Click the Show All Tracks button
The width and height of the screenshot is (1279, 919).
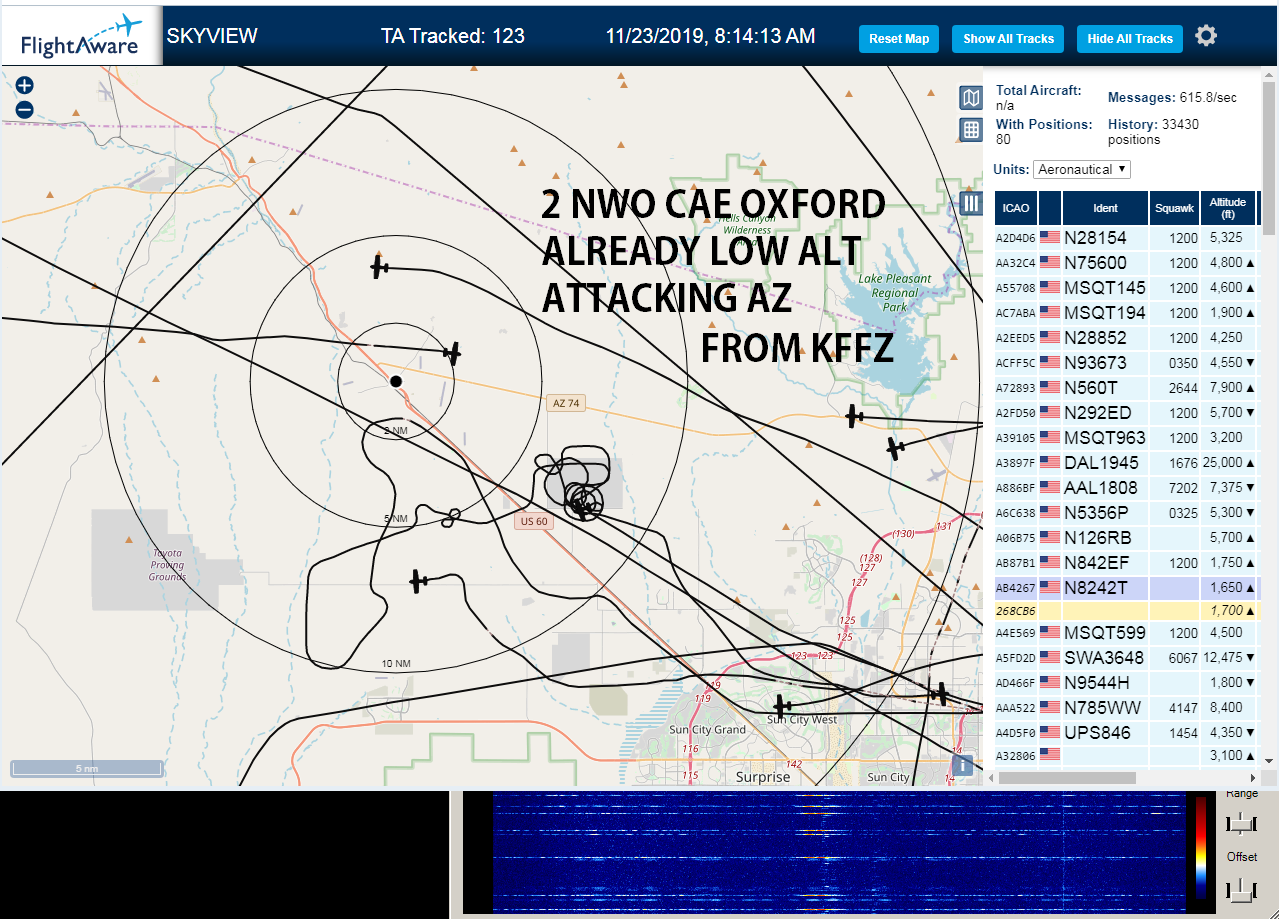(1008, 39)
